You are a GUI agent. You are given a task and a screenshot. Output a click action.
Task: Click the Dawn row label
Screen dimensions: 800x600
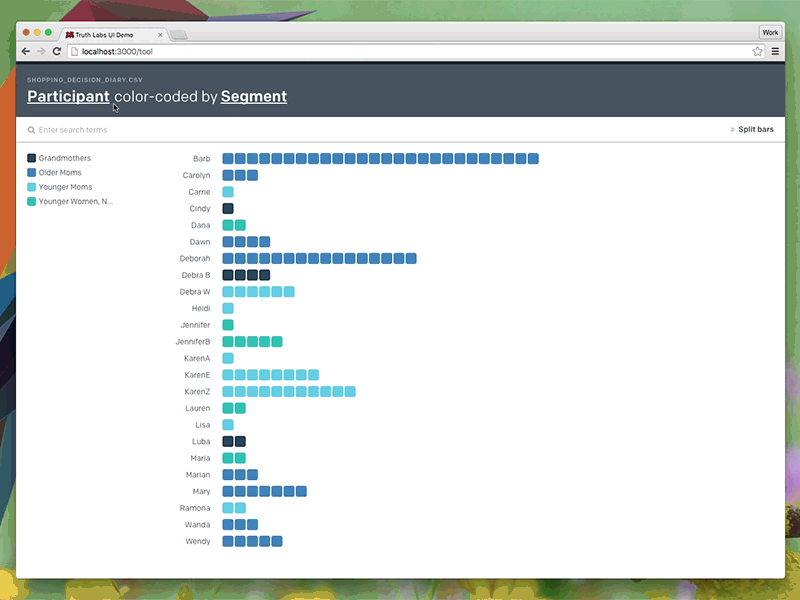click(200, 242)
